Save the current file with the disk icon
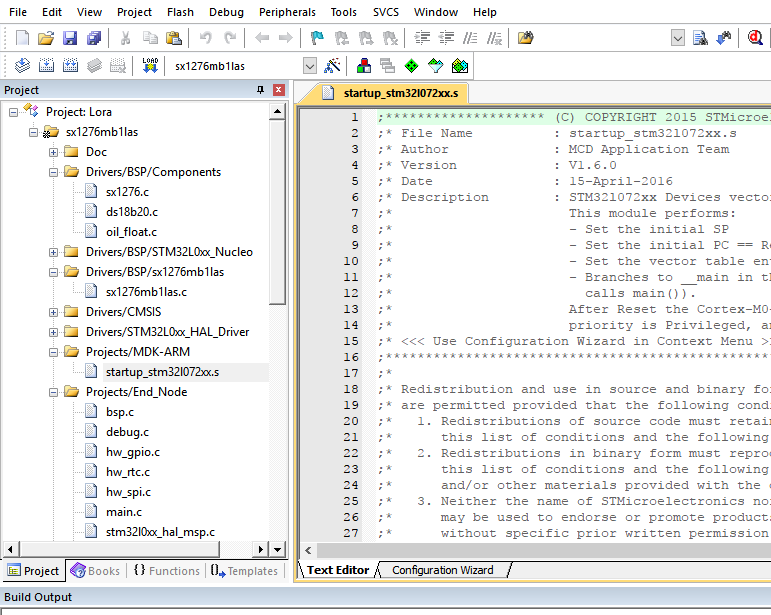Image resolution: width=771 pixels, height=615 pixels. 70,38
